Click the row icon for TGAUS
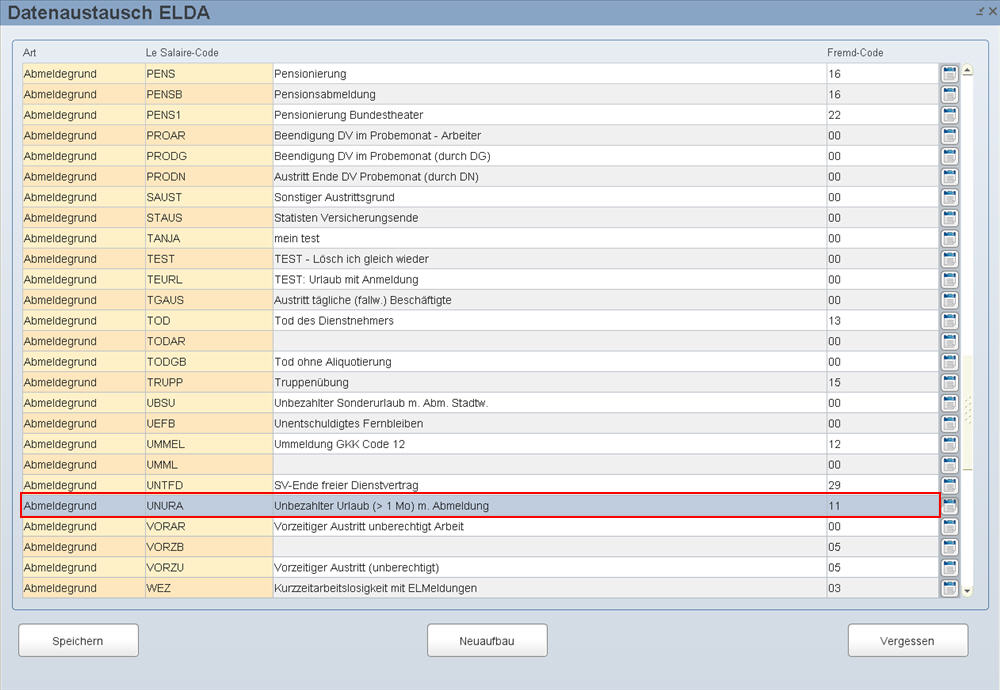Screen dimensions: 1000x690 pos(949,300)
